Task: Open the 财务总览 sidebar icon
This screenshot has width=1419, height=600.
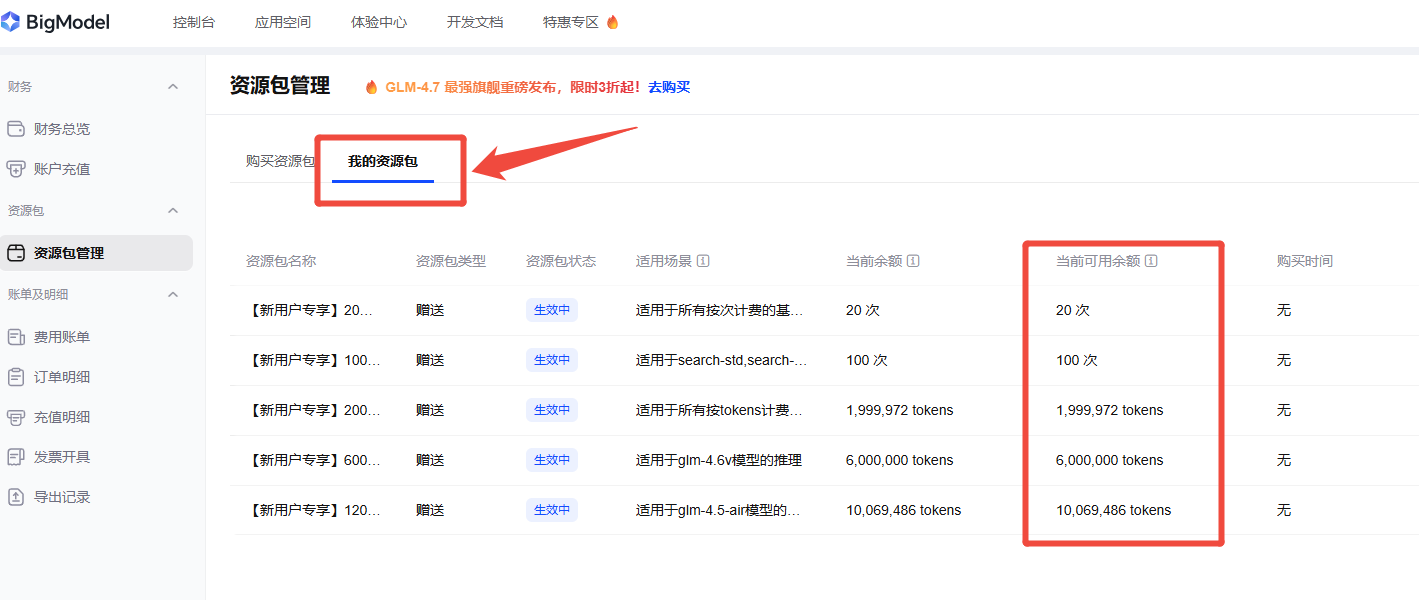Action: pos(15,128)
